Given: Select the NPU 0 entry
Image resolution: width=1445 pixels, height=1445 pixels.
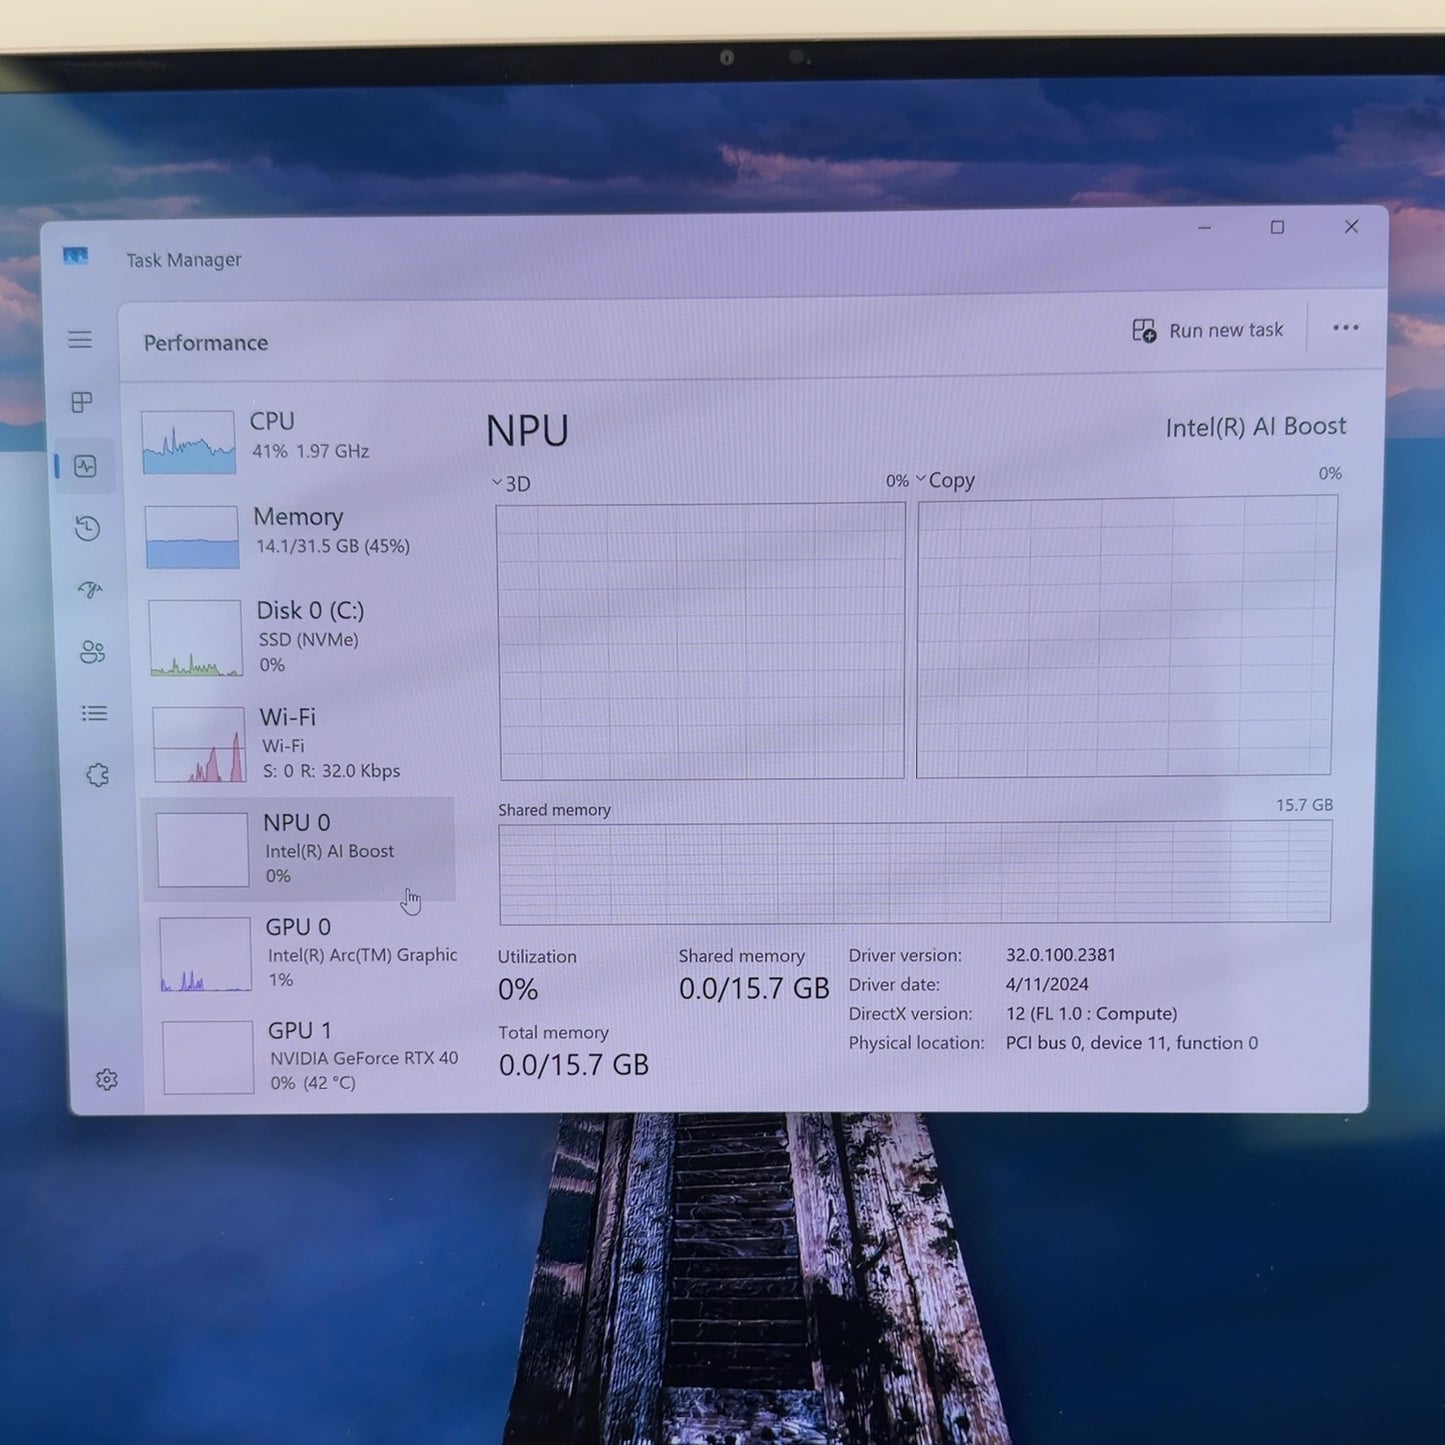Looking at the screenshot, I should pos(300,849).
